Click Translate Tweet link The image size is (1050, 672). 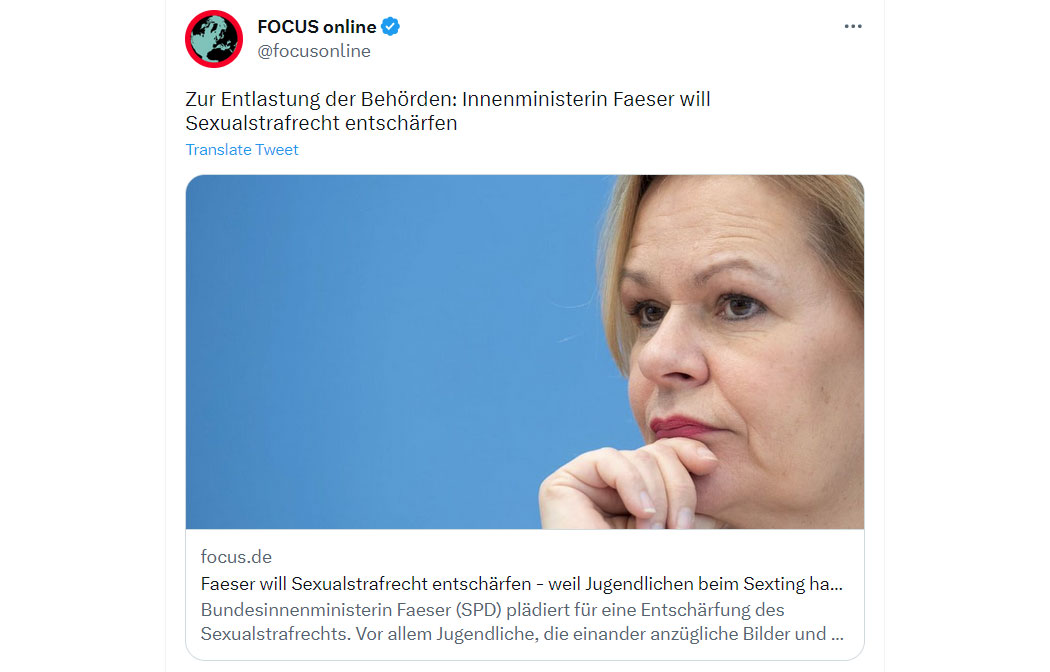click(x=242, y=149)
